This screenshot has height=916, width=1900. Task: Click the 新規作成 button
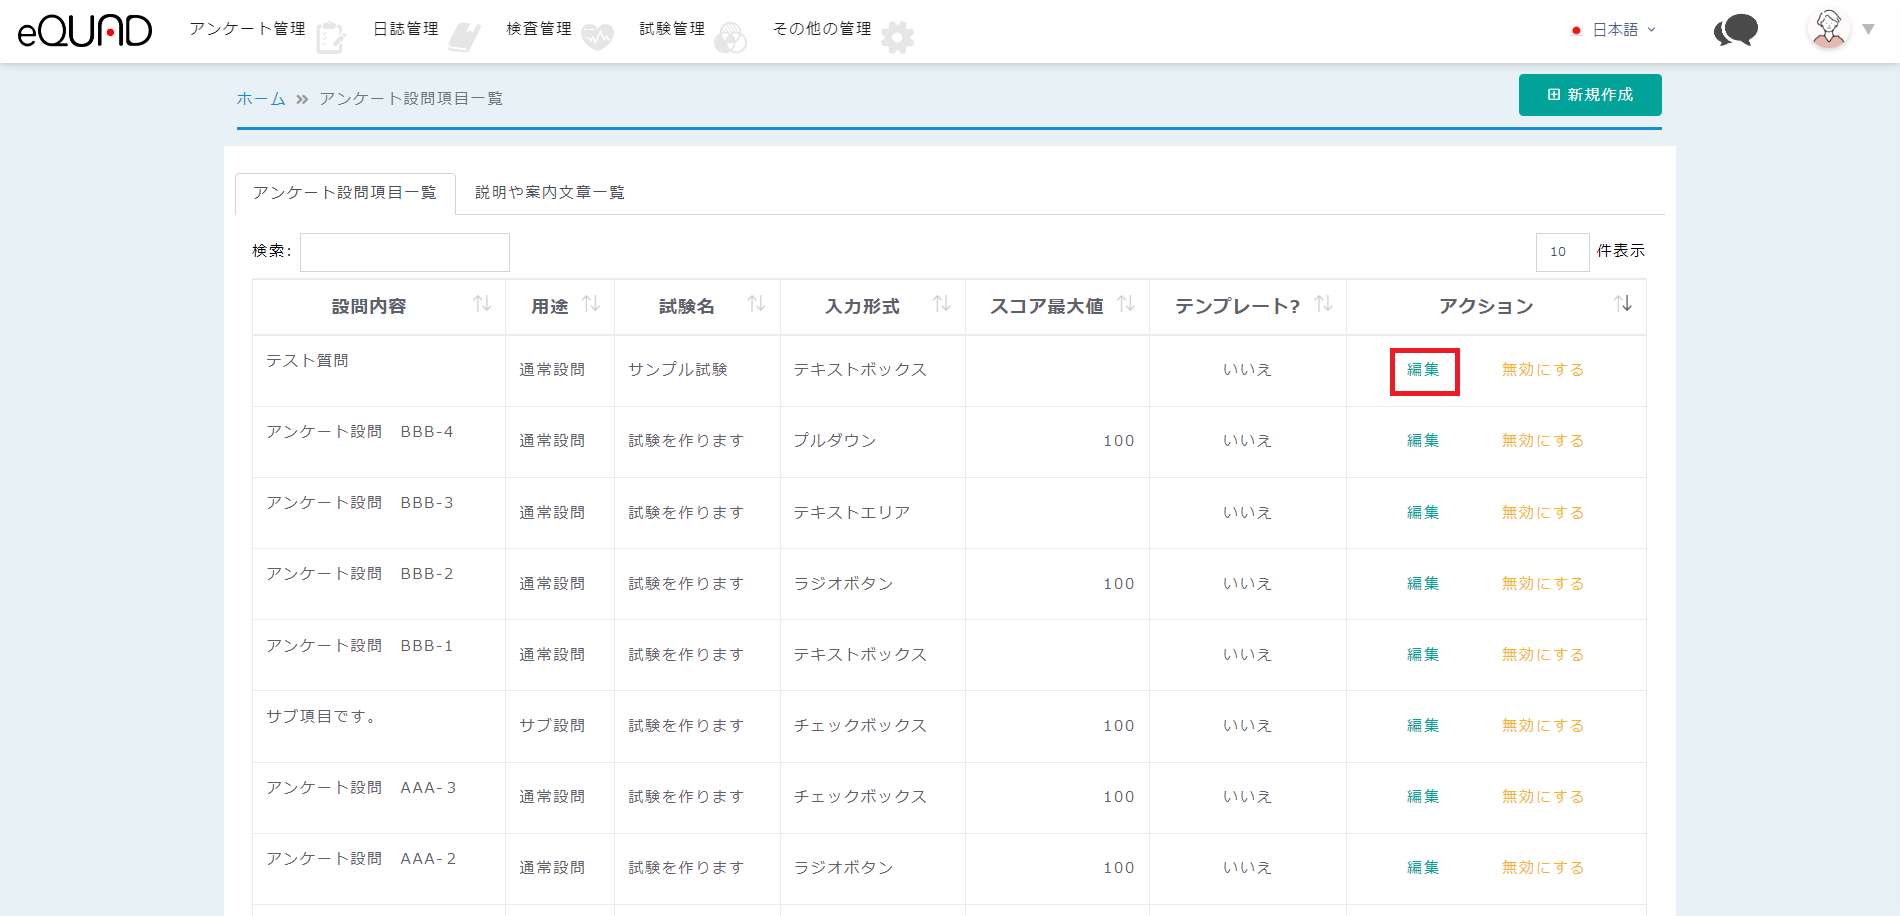click(1589, 95)
